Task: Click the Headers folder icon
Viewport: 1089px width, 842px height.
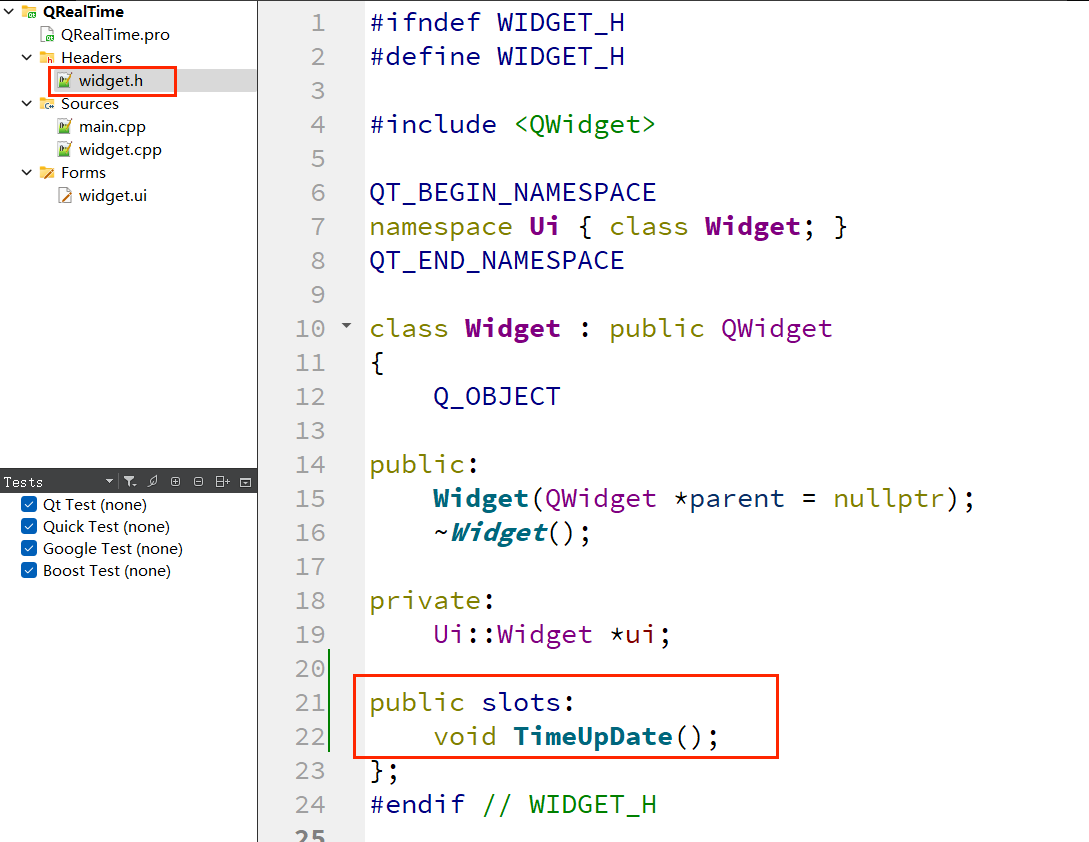Action: point(47,58)
